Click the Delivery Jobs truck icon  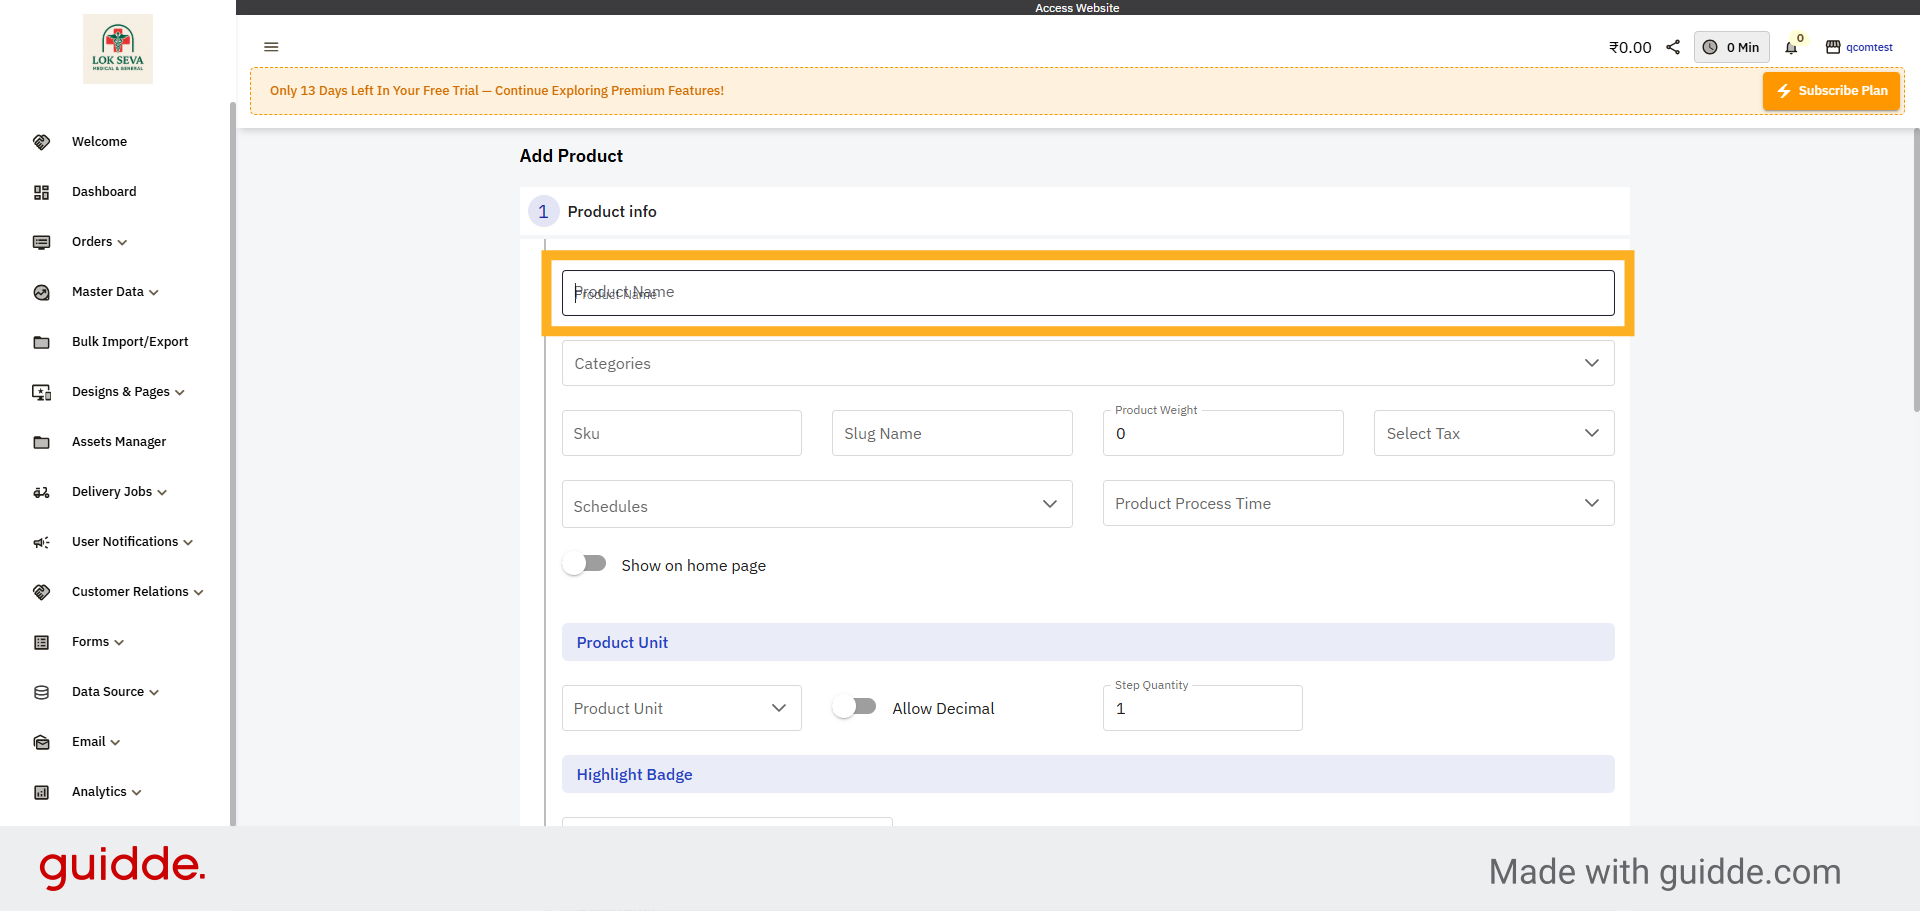click(x=41, y=492)
